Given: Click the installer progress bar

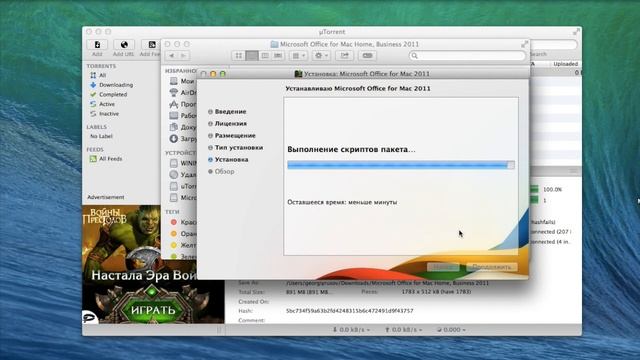Looking at the screenshot, I should (401, 164).
